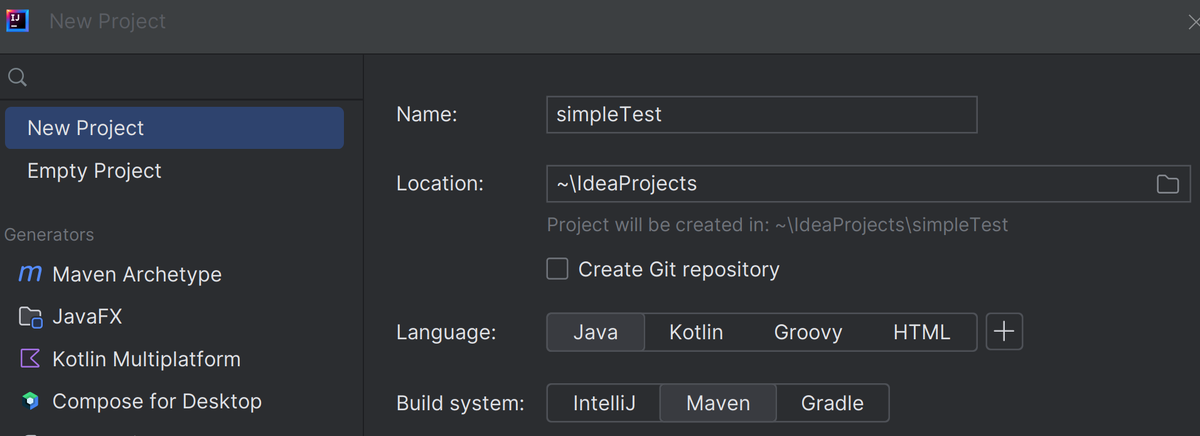Browse location with the folder icon
The image size is (1200, 436).
1167,184
